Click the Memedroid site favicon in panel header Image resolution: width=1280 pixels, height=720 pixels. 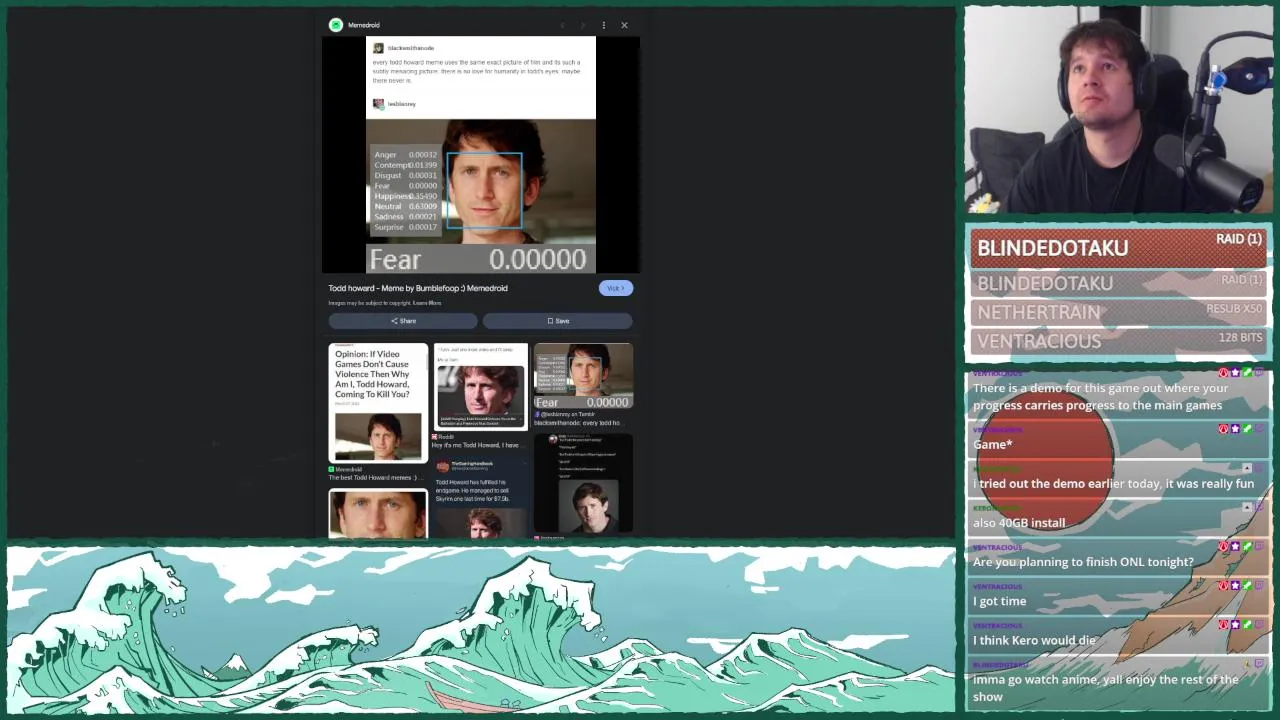336,25
